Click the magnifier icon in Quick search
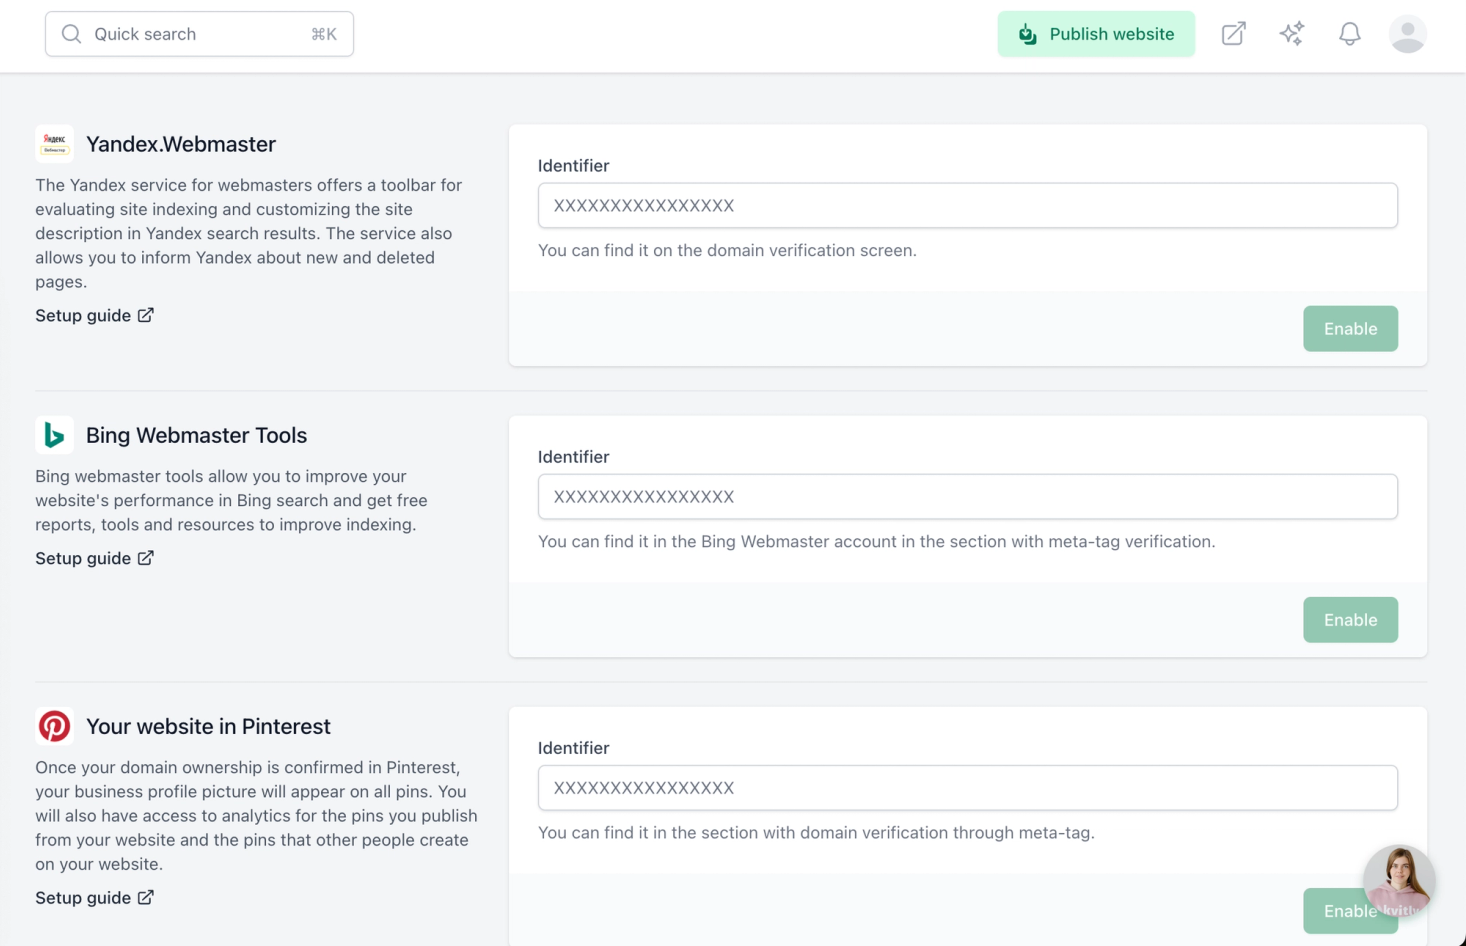1466x946 pixels. (x=71, y=34)
